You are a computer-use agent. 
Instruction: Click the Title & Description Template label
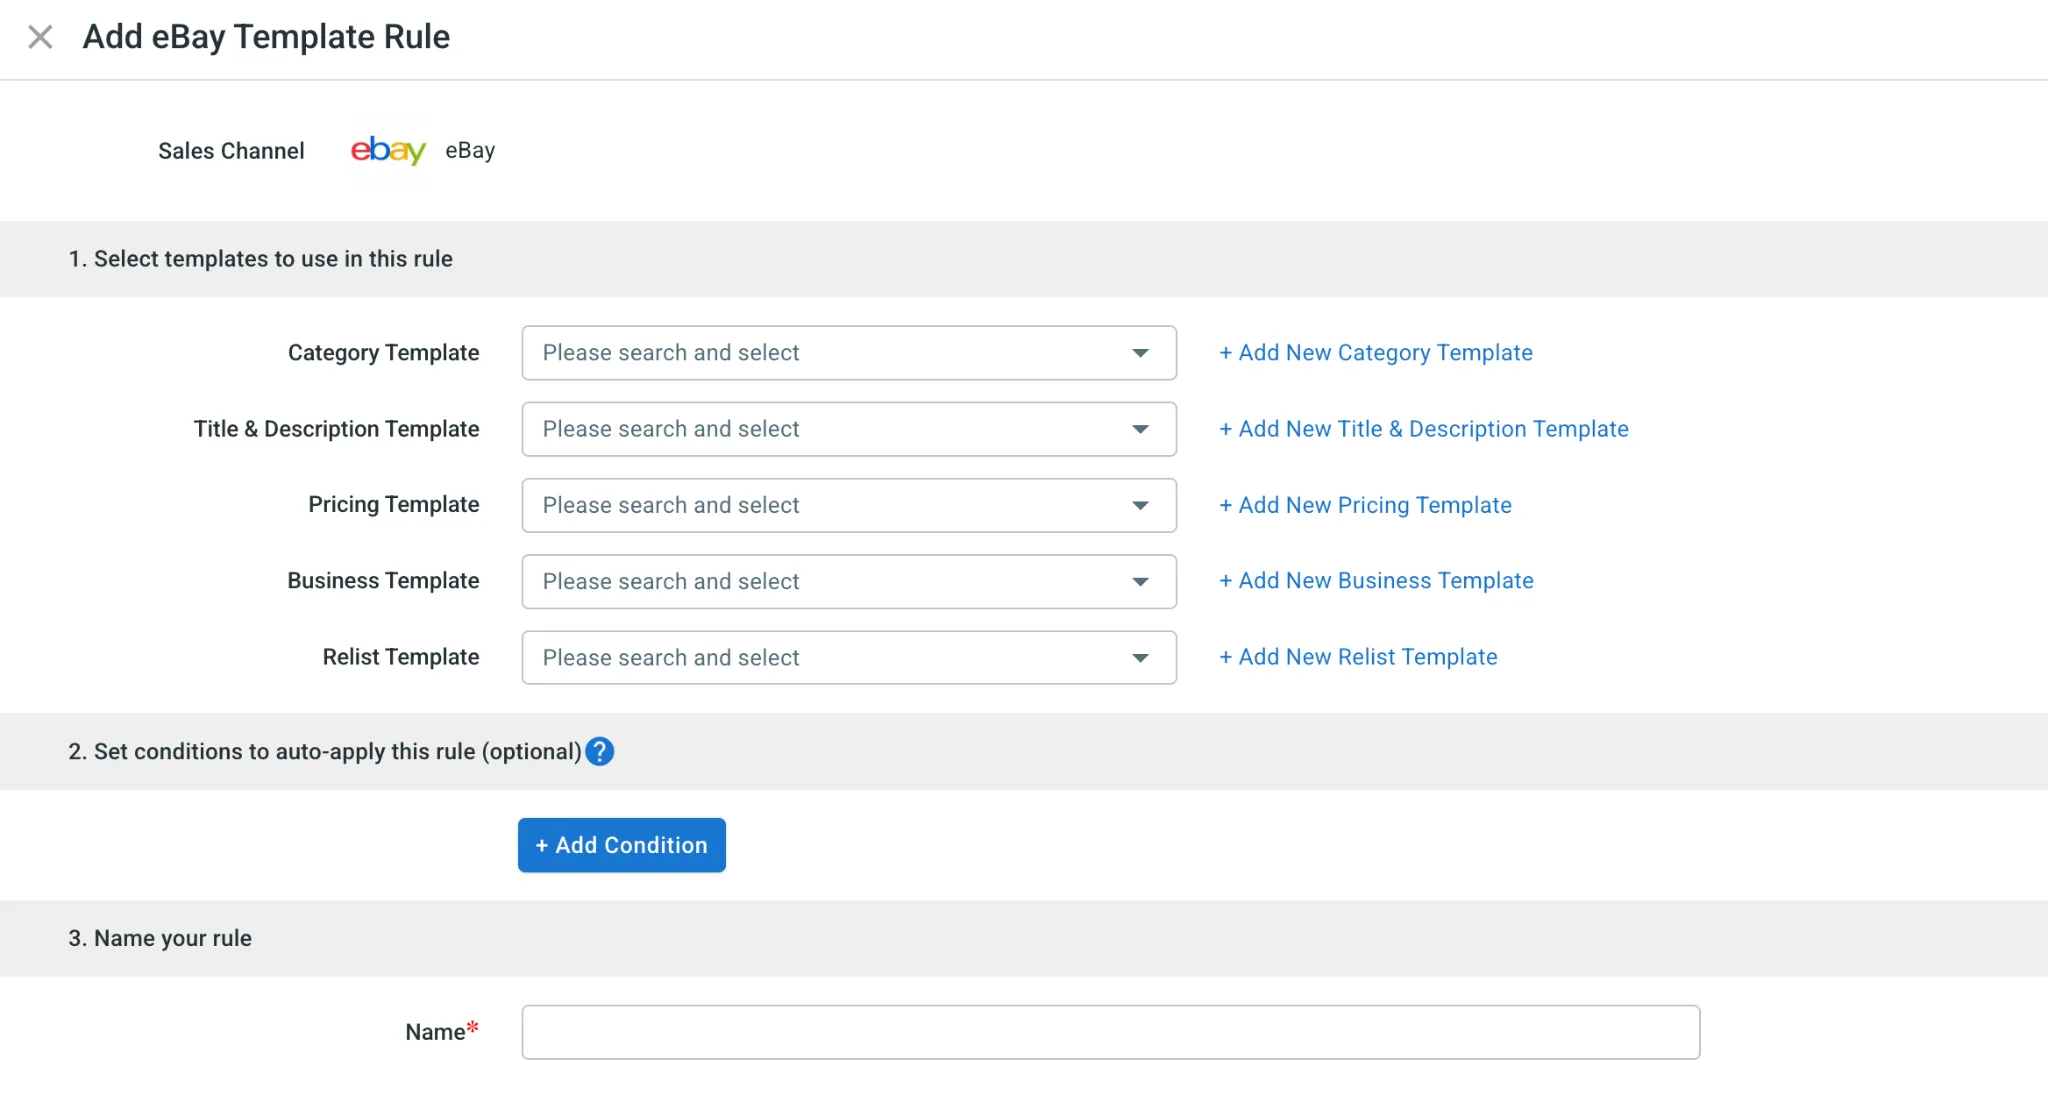coord(337,429)
